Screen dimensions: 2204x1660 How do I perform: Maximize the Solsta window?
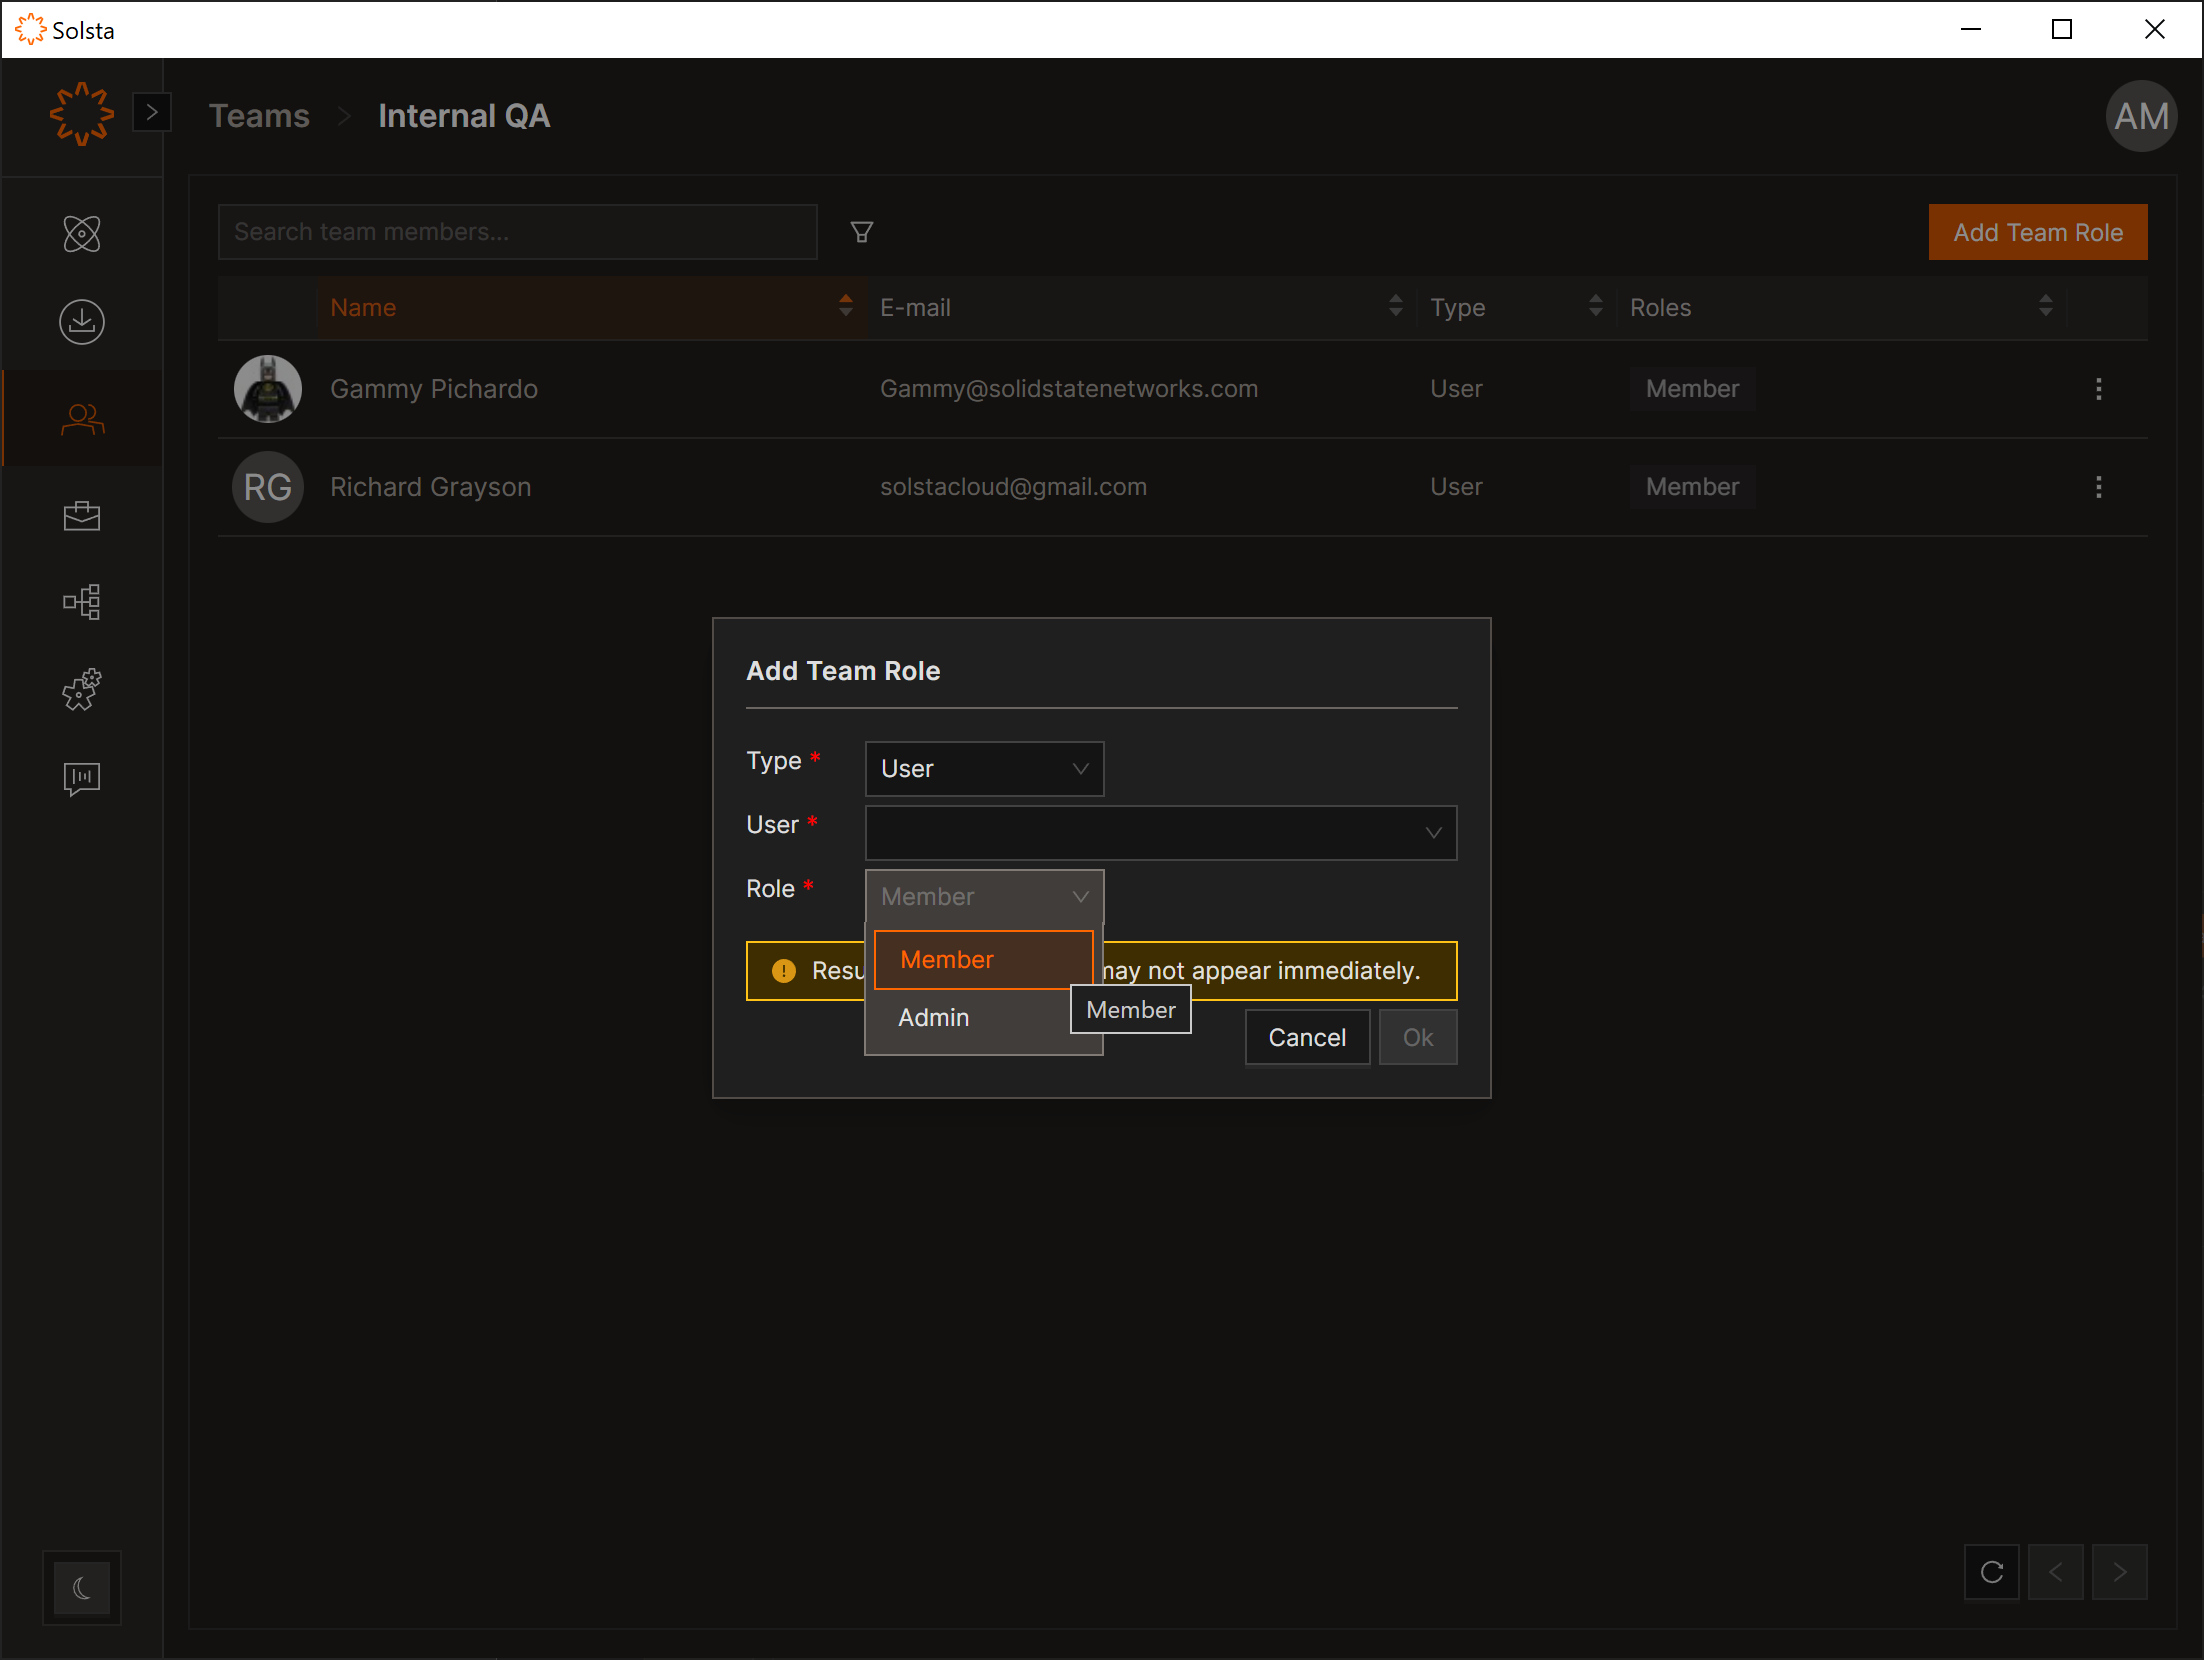click(2062, 29)
